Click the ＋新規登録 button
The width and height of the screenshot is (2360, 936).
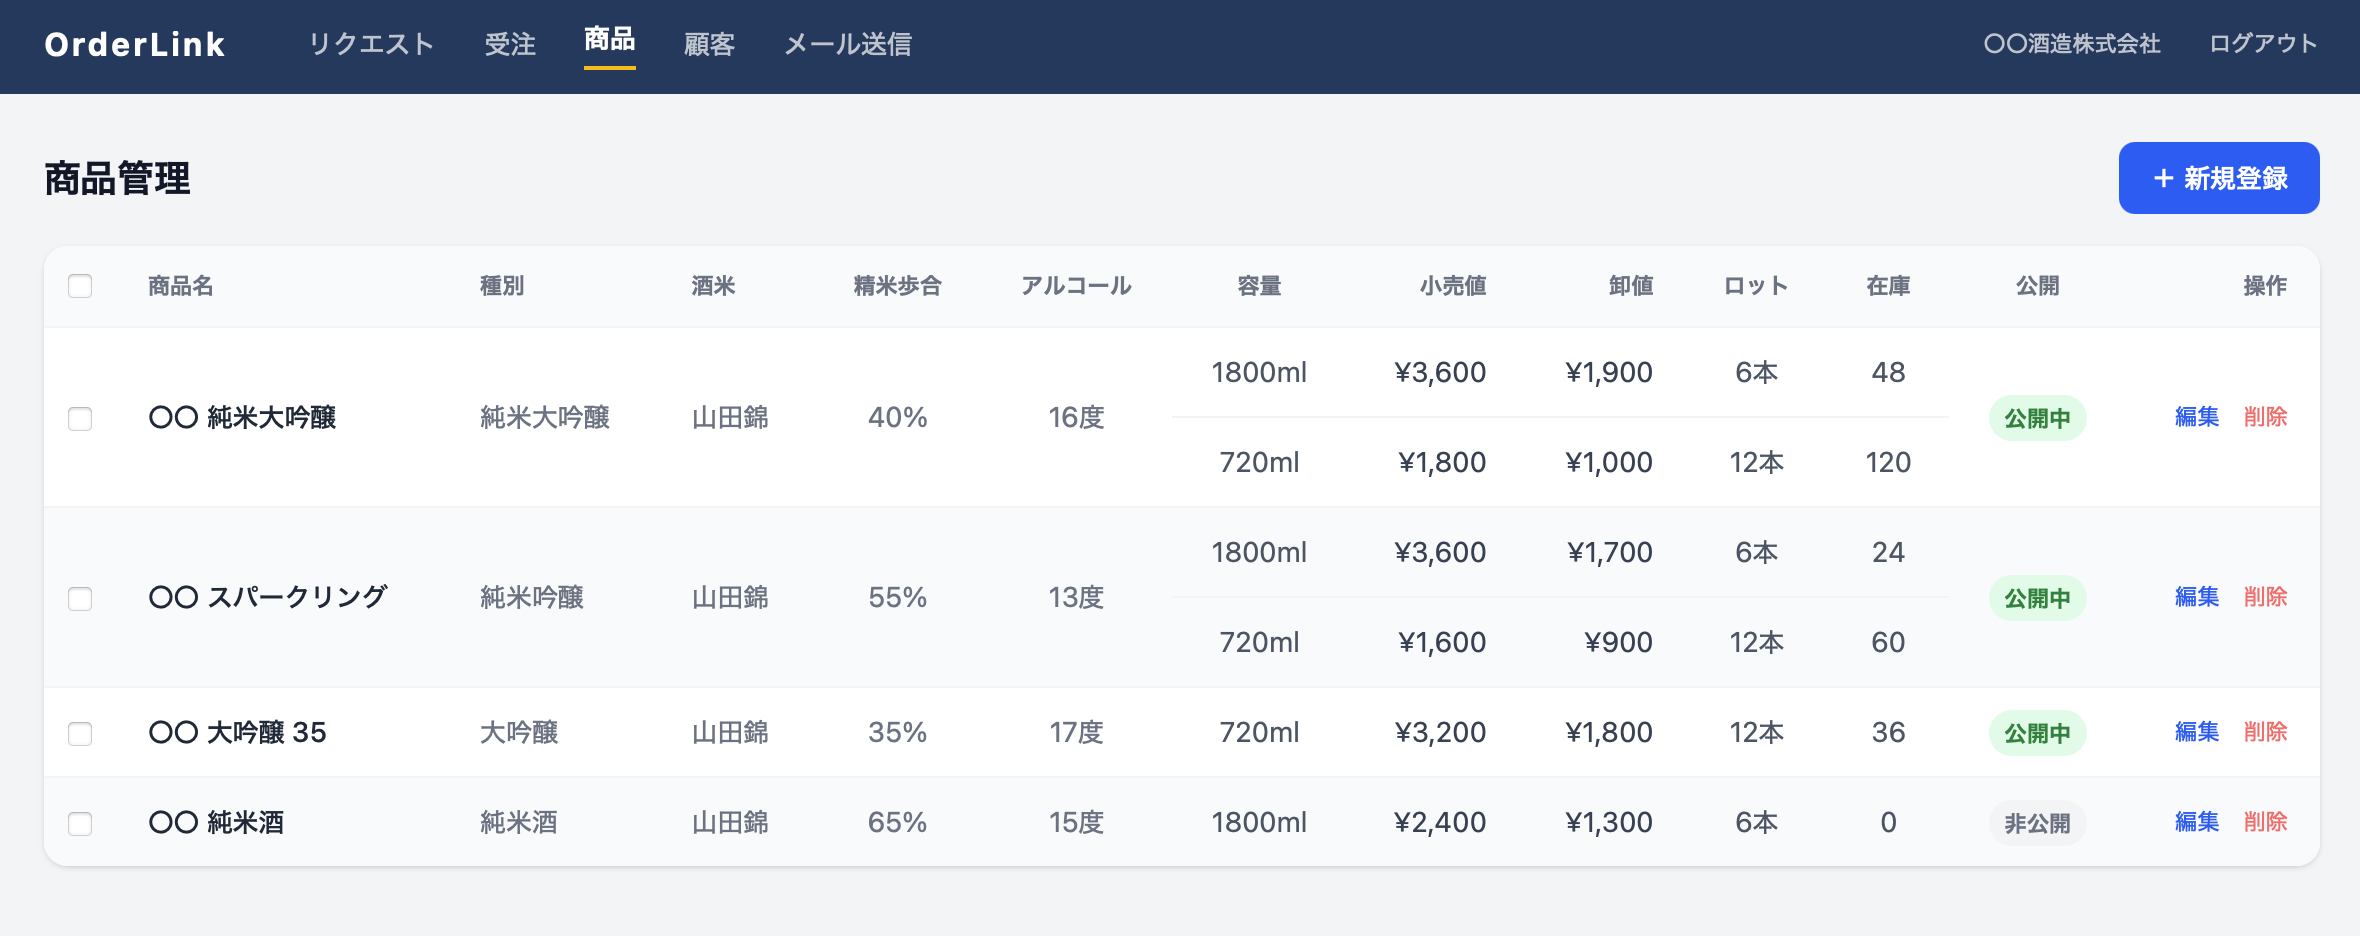[2219, 178]
